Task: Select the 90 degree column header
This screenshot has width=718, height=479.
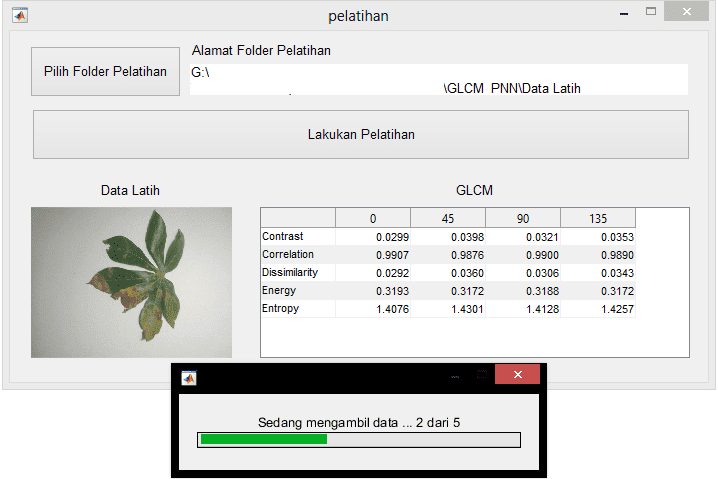Action: [522, 218]
